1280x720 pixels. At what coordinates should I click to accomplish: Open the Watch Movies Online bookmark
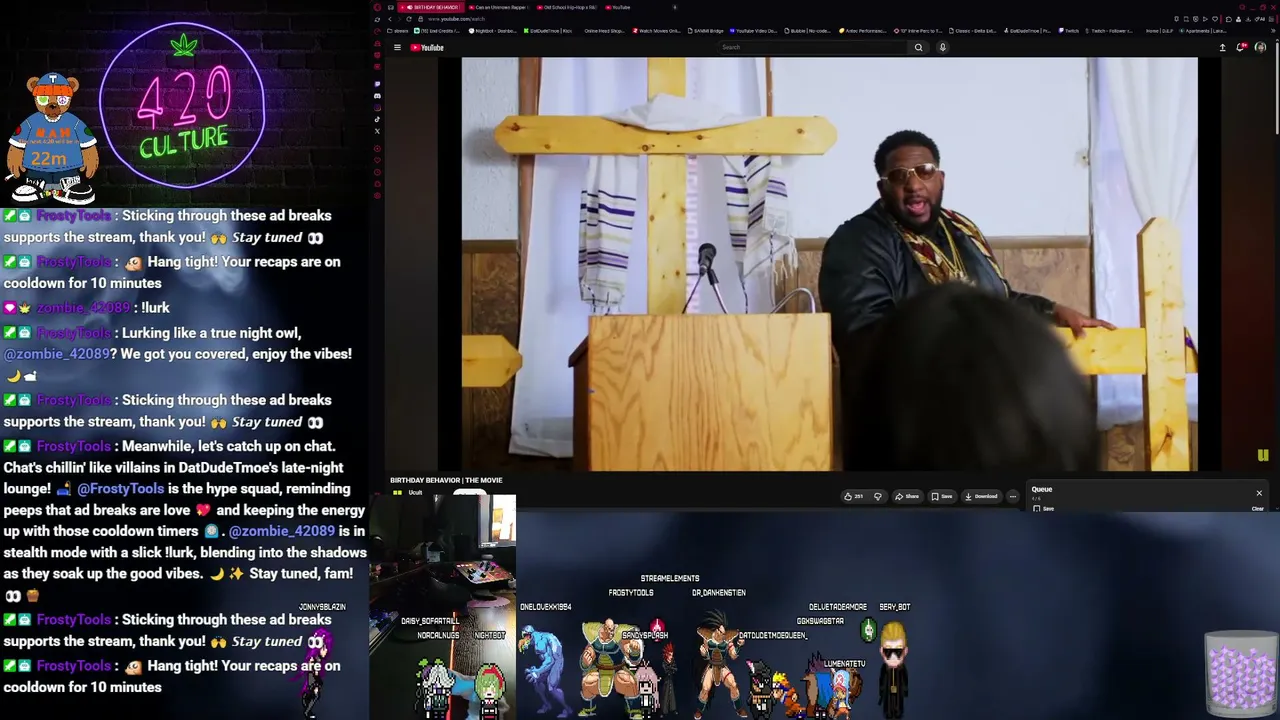tap(656, 31)
